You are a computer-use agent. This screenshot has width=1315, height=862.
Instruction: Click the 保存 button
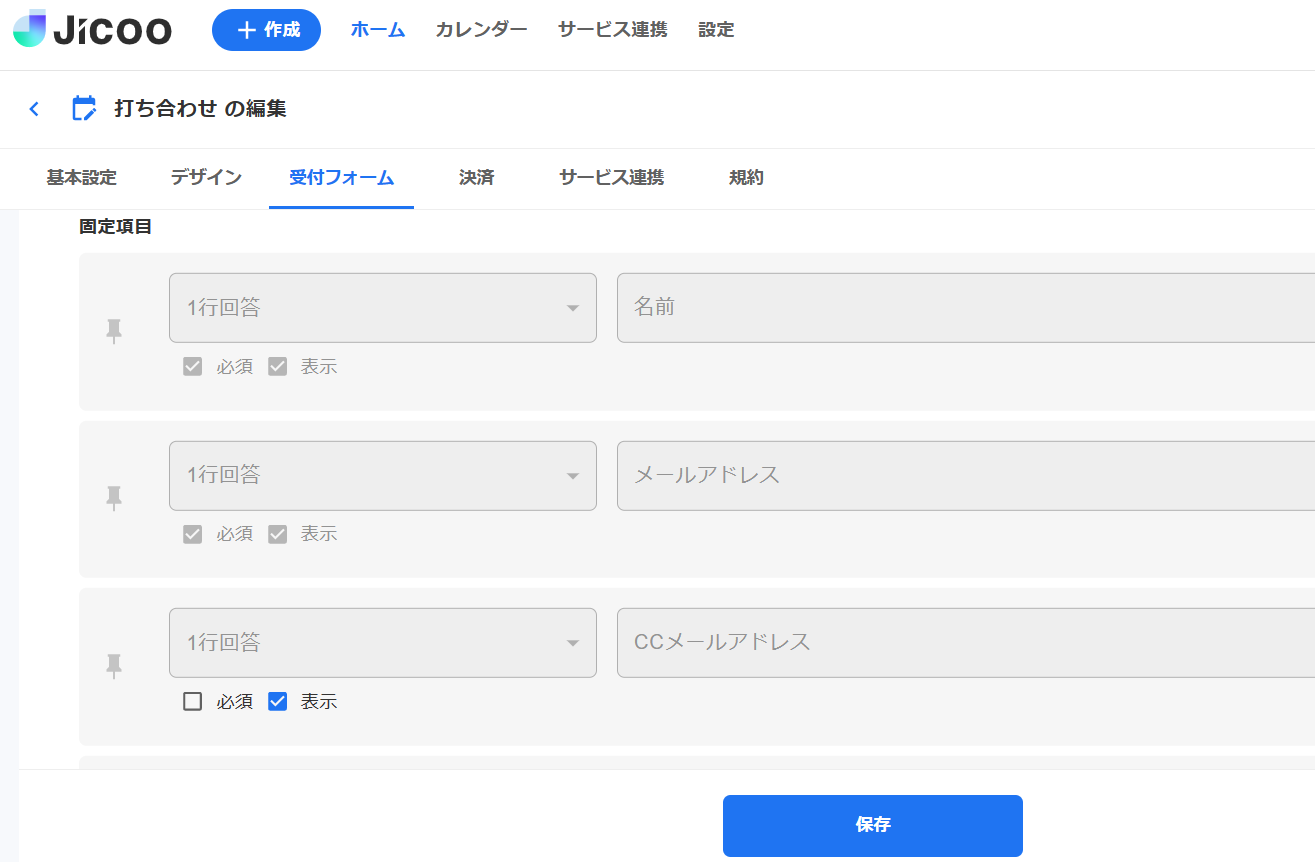point(872,825)
